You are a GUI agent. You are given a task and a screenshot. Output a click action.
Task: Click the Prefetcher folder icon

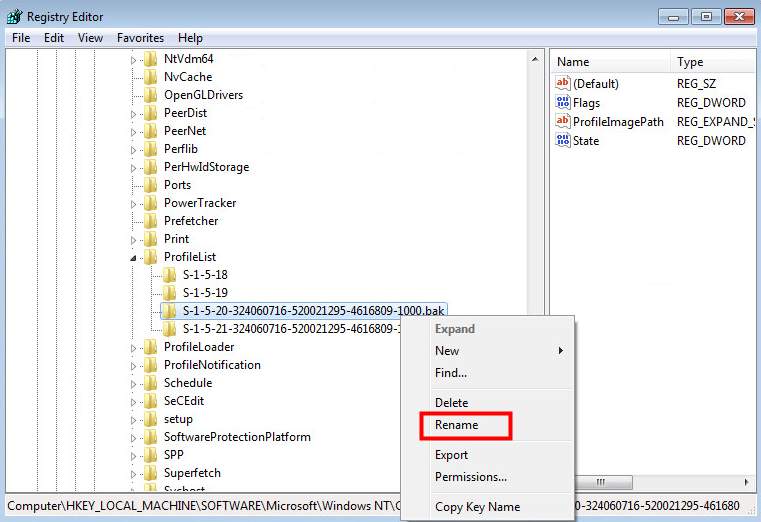pyautogui.click(x=150, y=221)
